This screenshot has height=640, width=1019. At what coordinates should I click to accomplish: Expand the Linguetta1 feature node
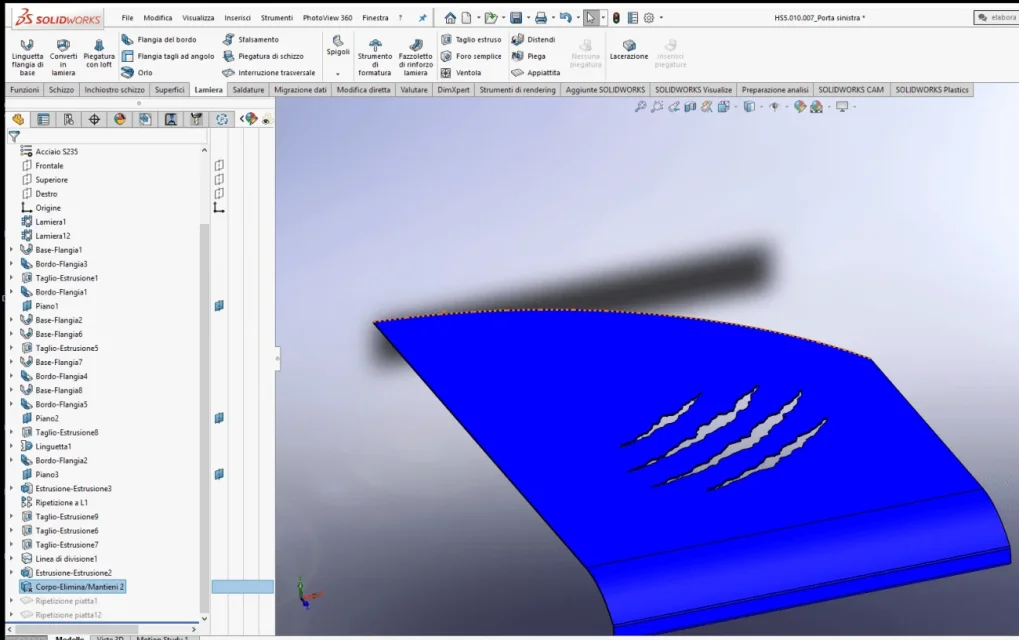click(x=11, y=446)
